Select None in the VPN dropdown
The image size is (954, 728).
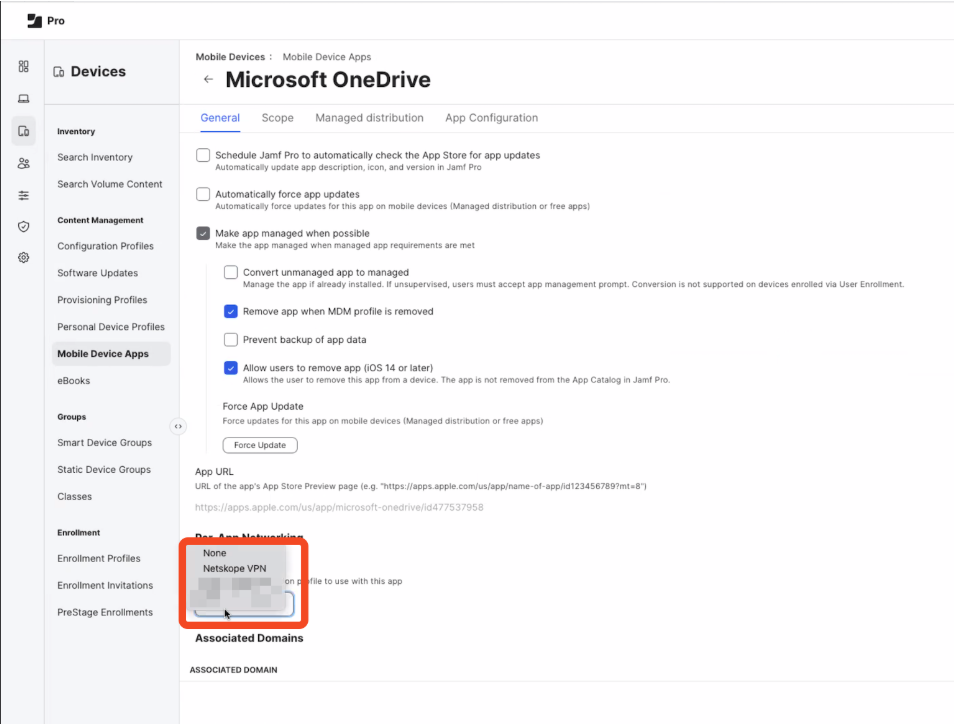click(215, 553)
